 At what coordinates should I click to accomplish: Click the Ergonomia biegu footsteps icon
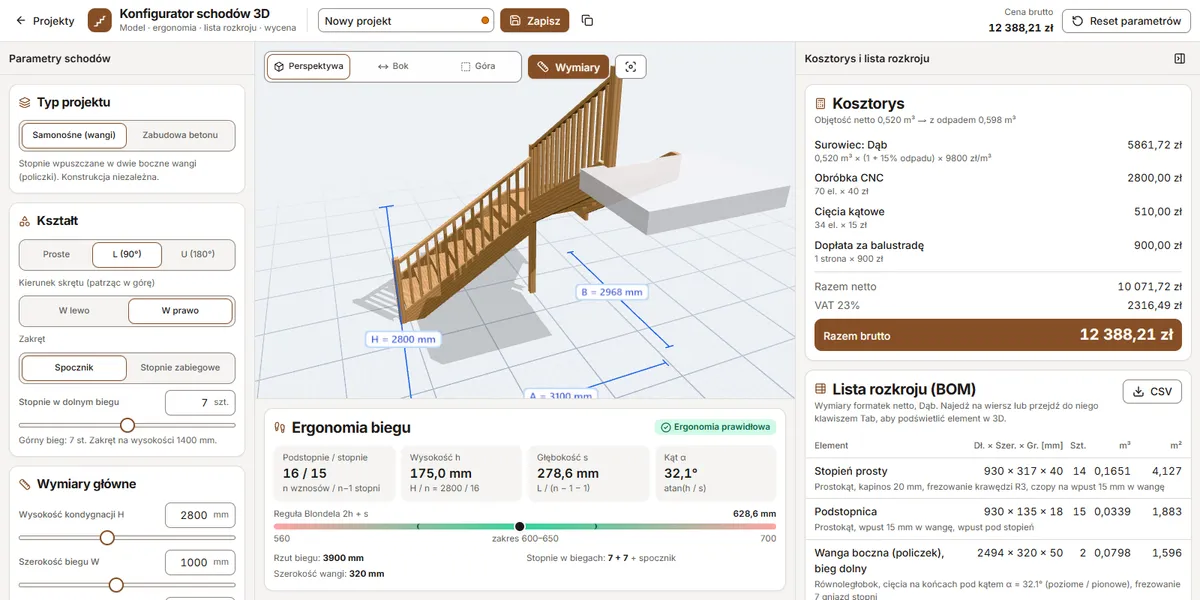click(x=281, y=428)
